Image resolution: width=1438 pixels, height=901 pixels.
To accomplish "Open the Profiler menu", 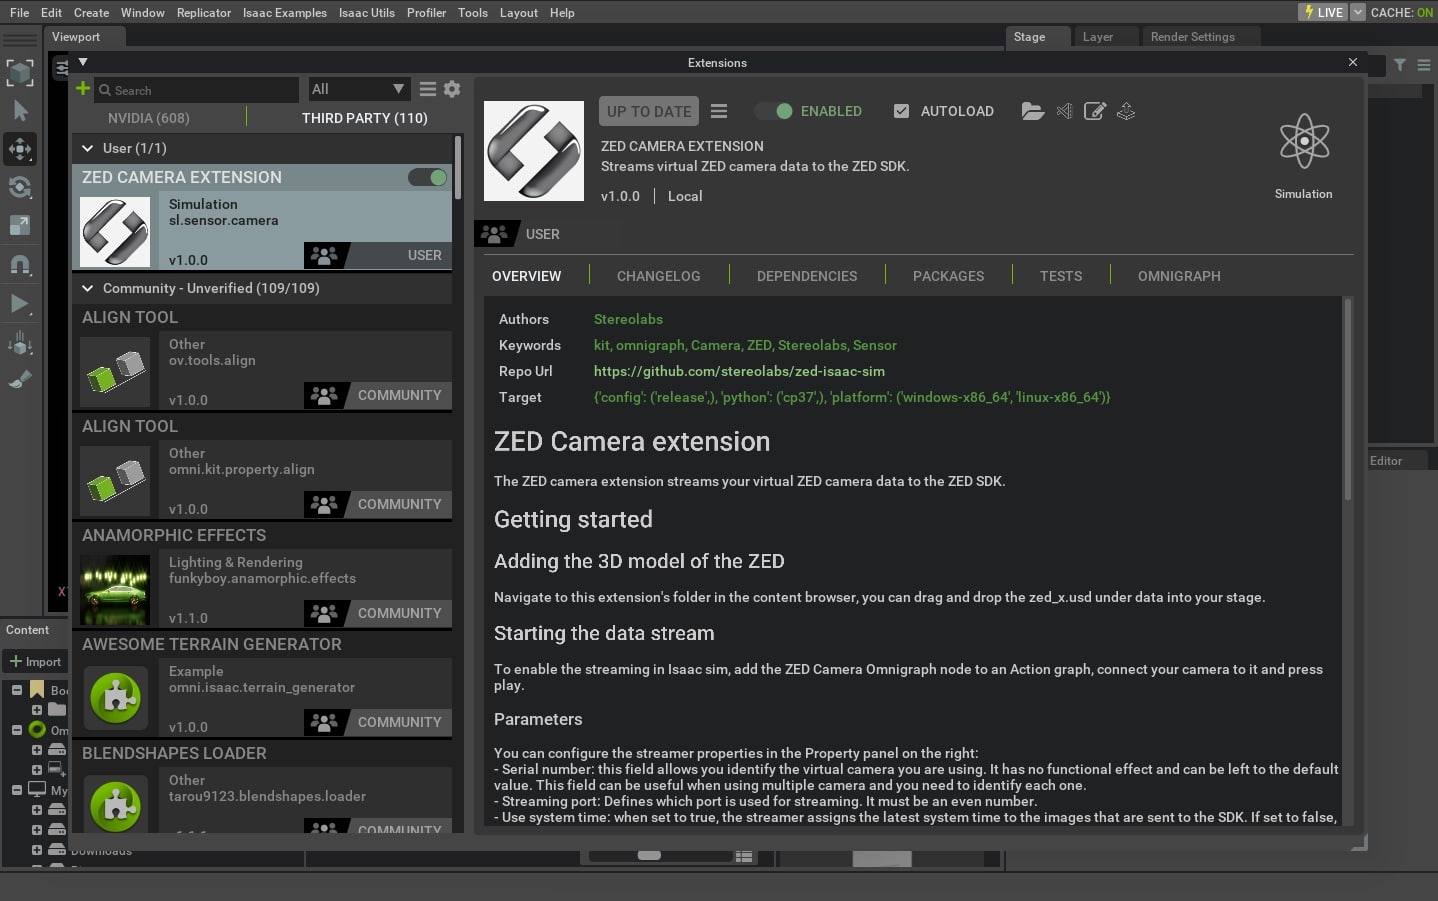I will point(426,13).
